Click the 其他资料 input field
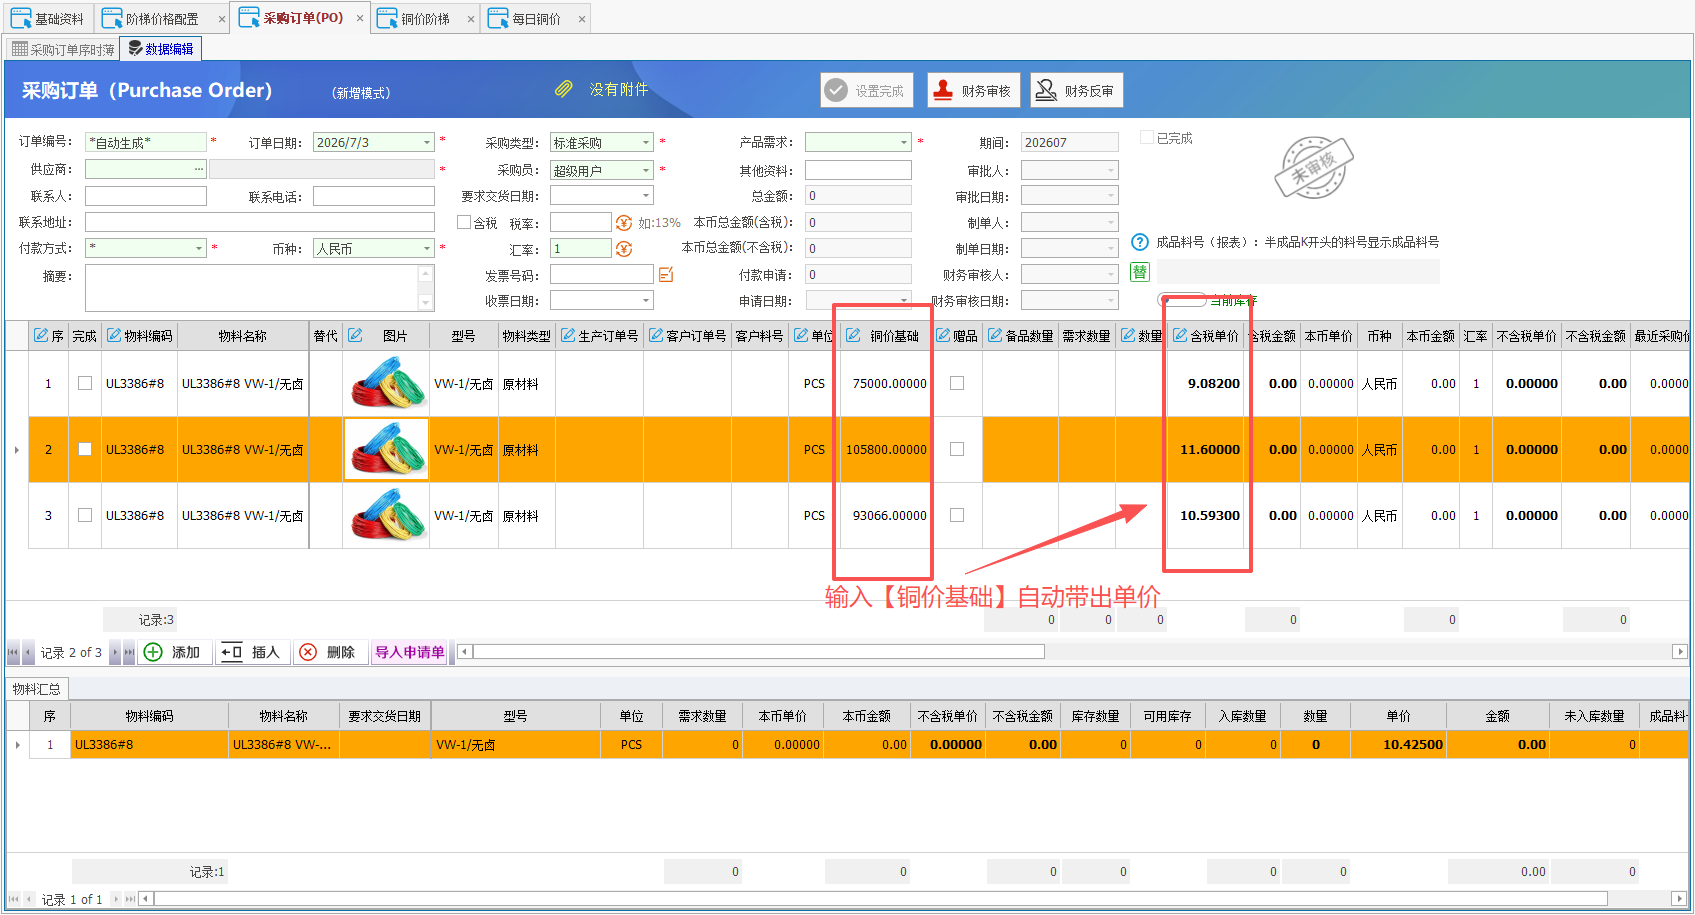 coord(858,170)
